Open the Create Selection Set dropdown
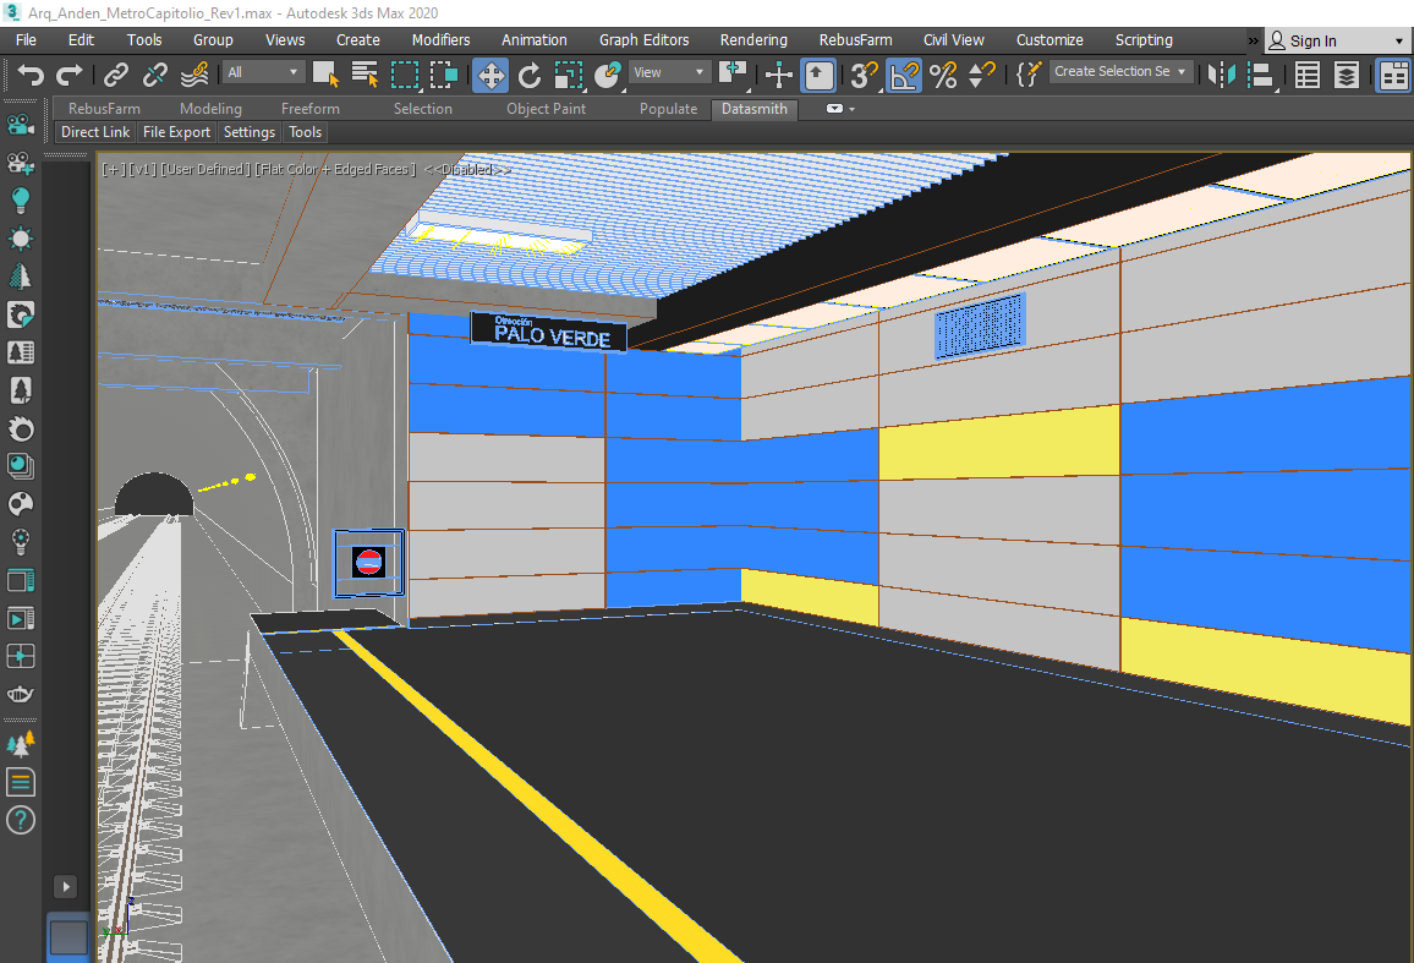1414x963 pixels. tap(1120, 72)
